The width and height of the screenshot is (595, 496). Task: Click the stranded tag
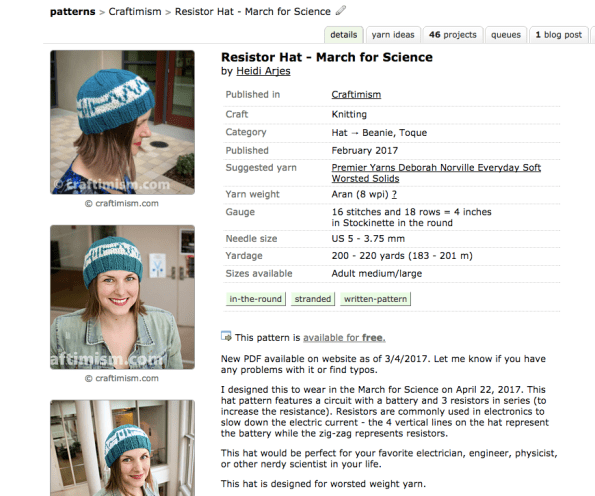(313, 299)
